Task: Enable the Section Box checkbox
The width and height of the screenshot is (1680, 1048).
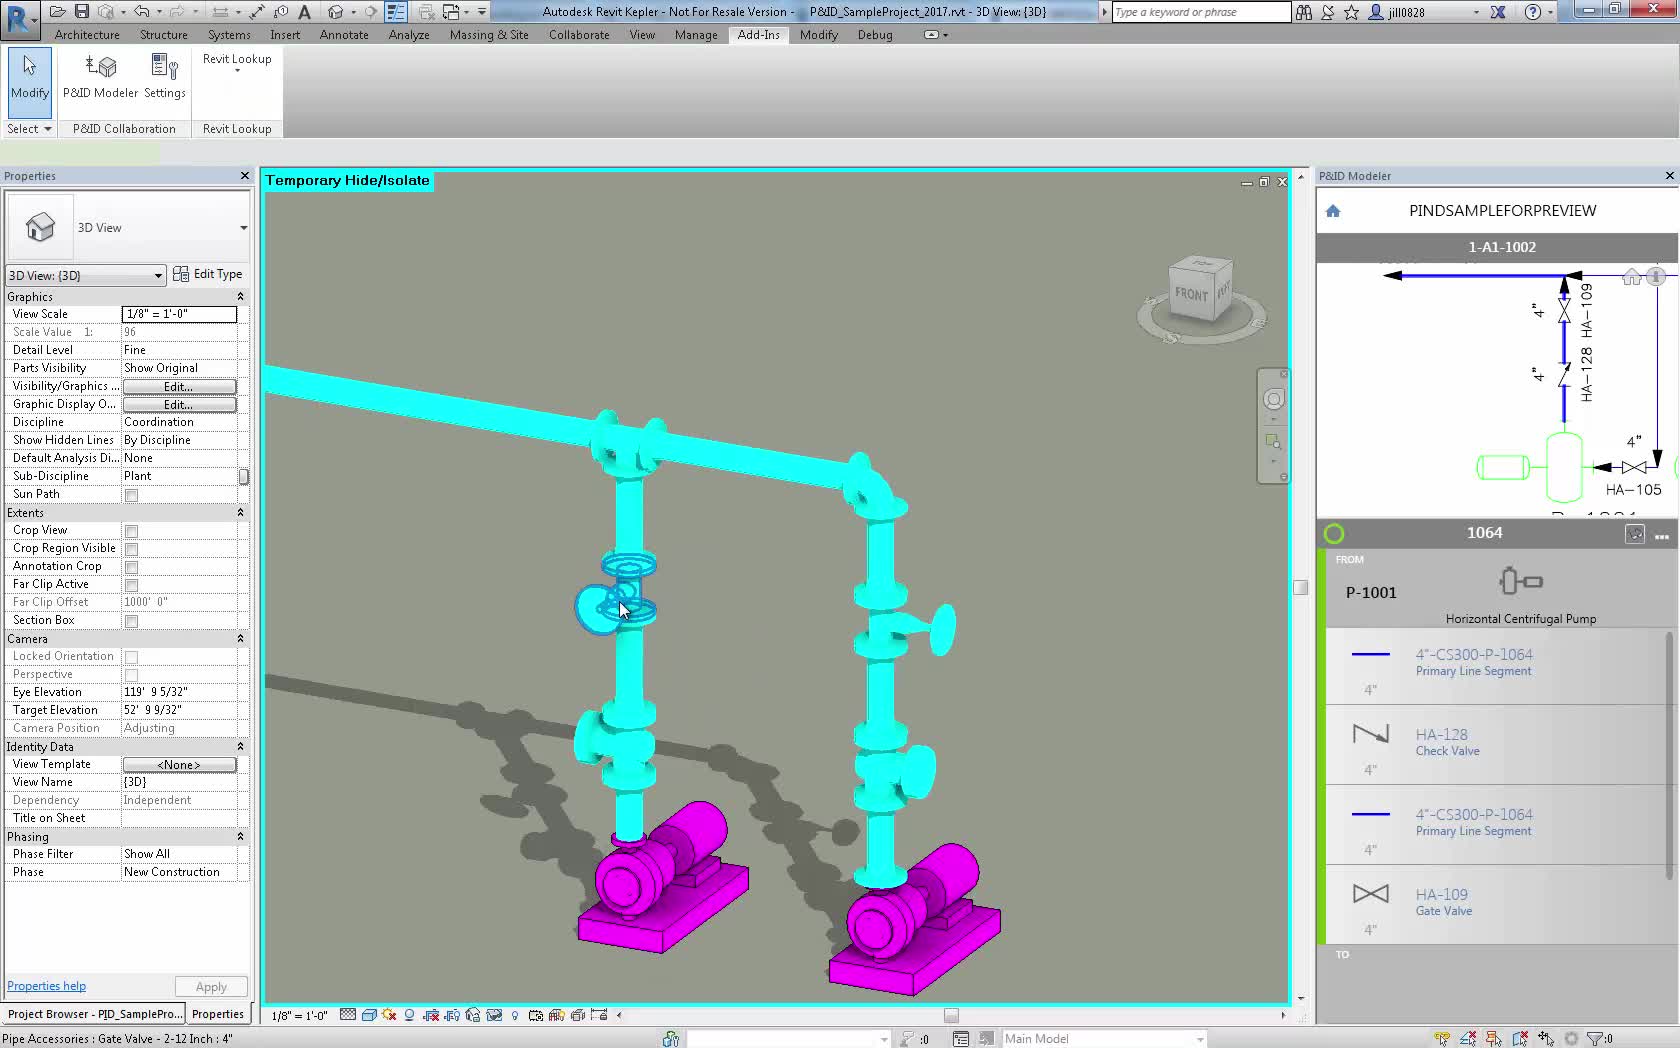Action: tap(130, 620)
